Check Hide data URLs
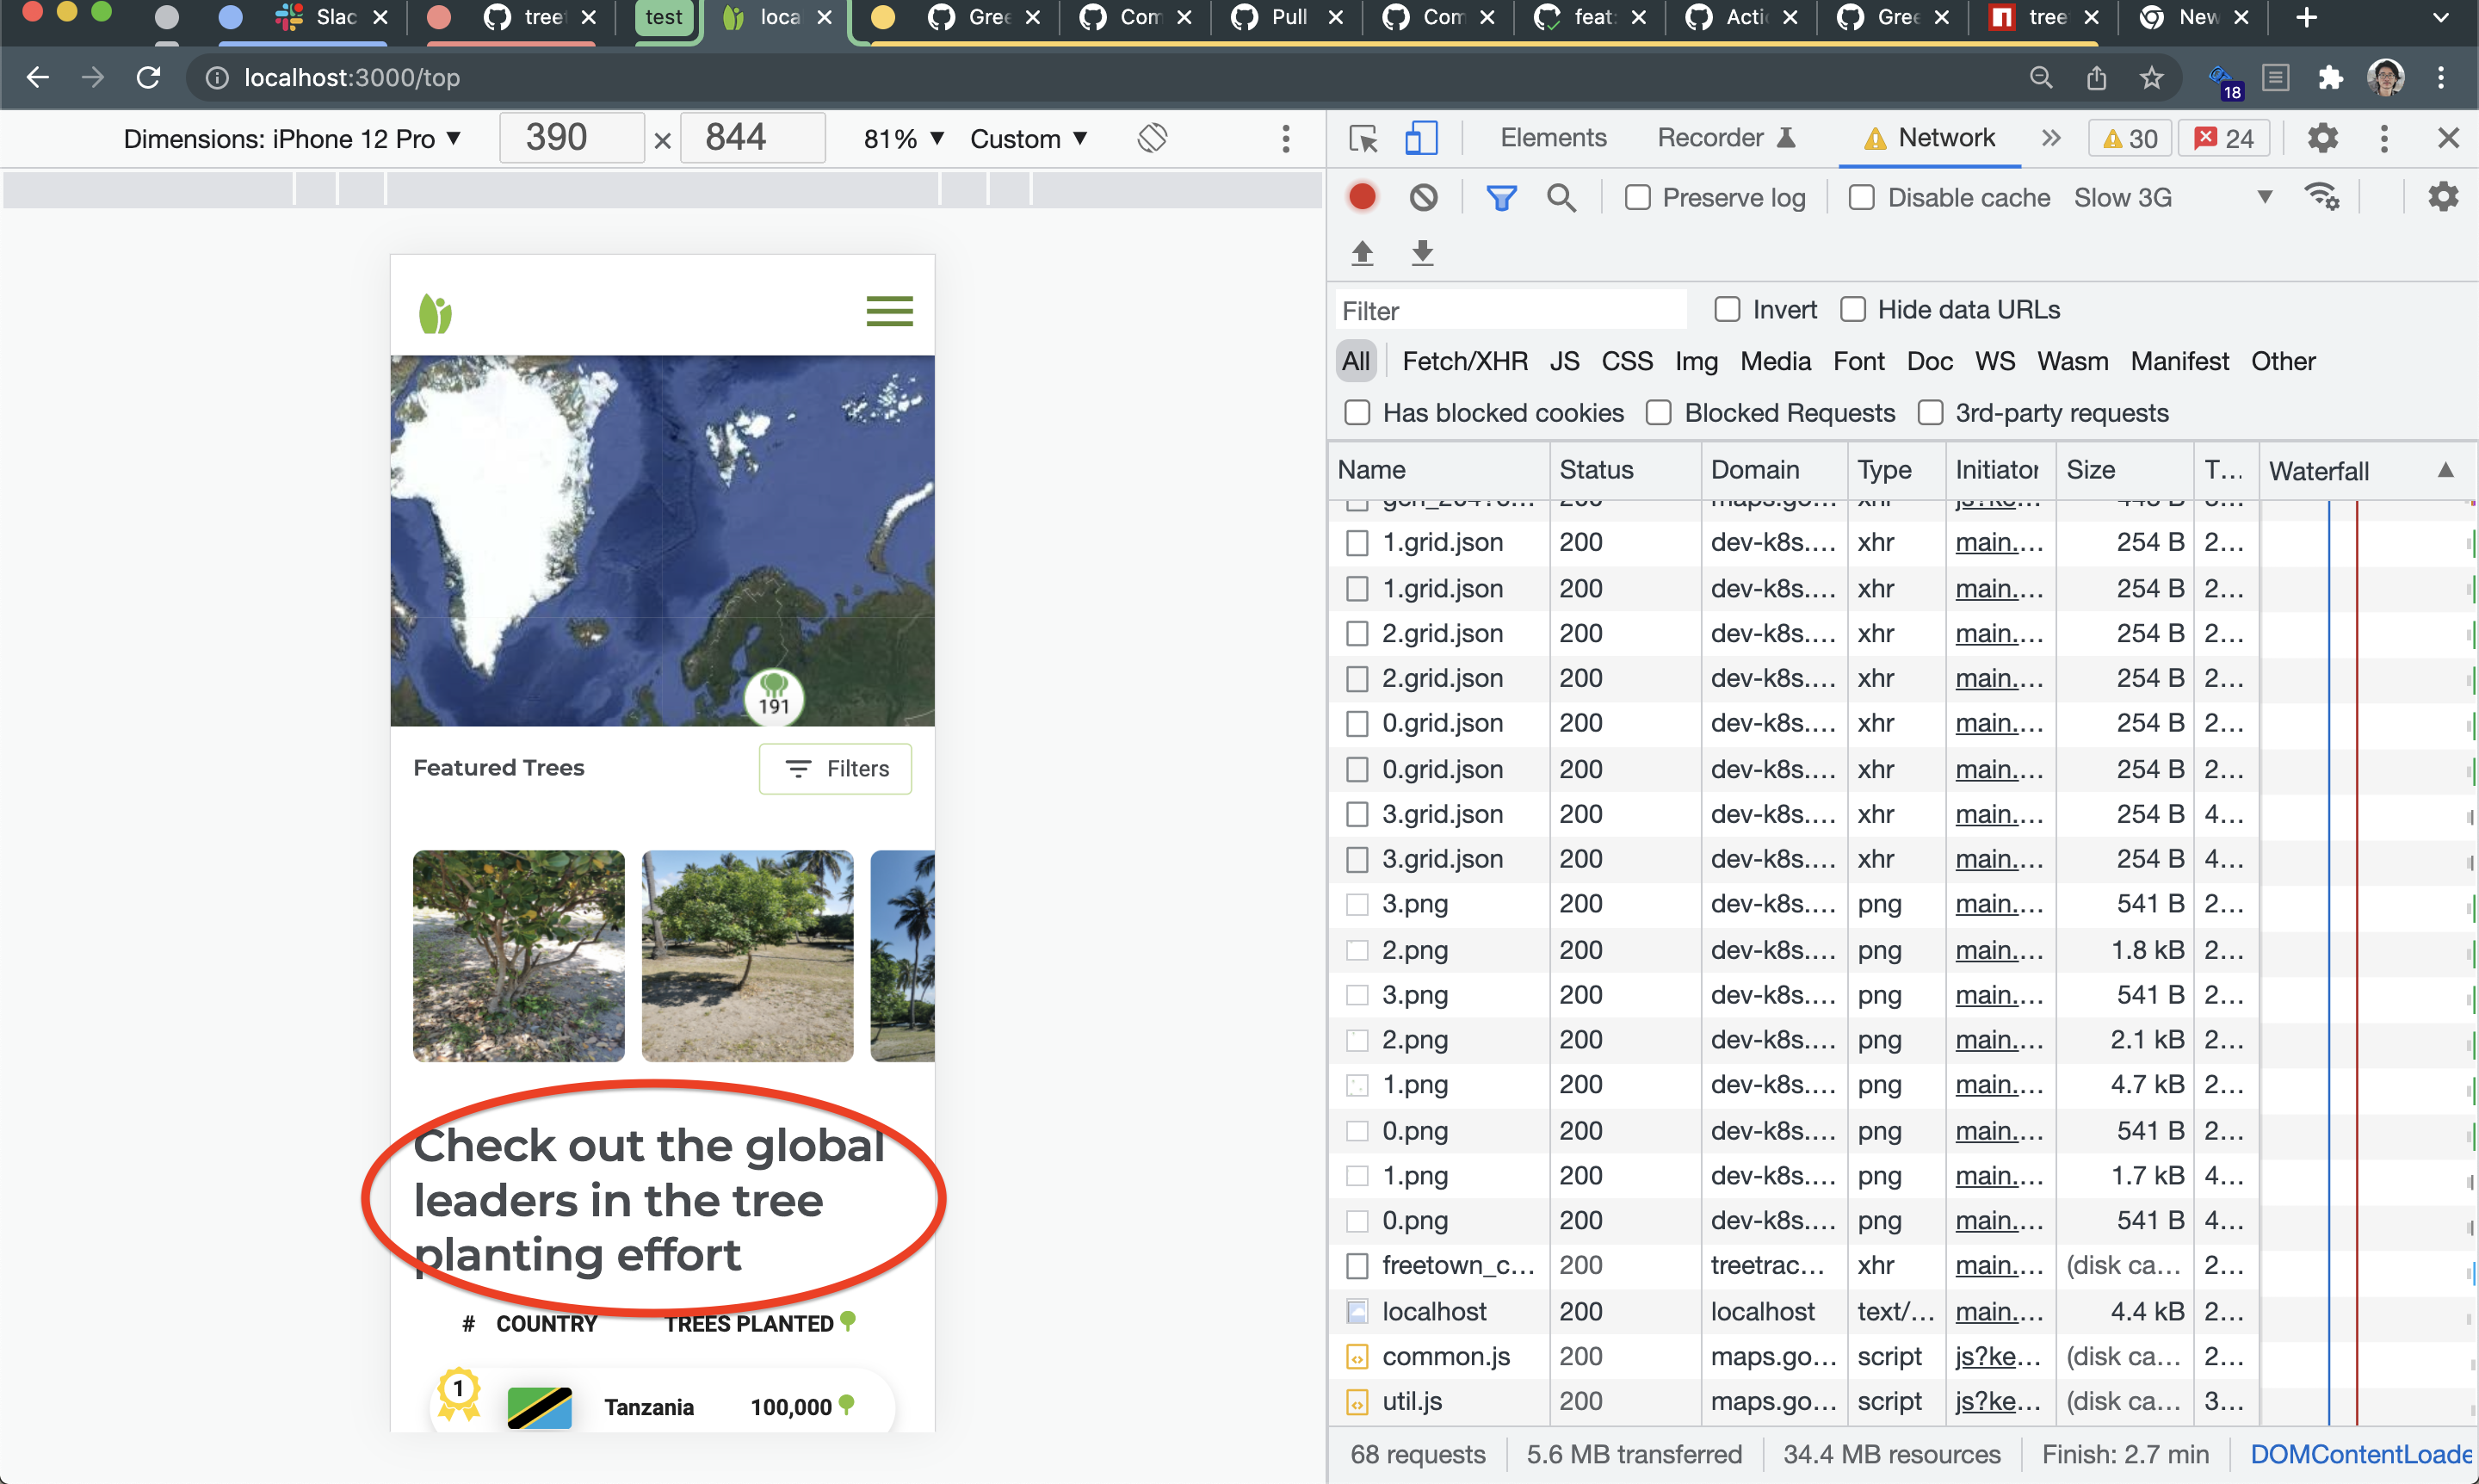2479x1484 pixels. [x=1853, y=309]
